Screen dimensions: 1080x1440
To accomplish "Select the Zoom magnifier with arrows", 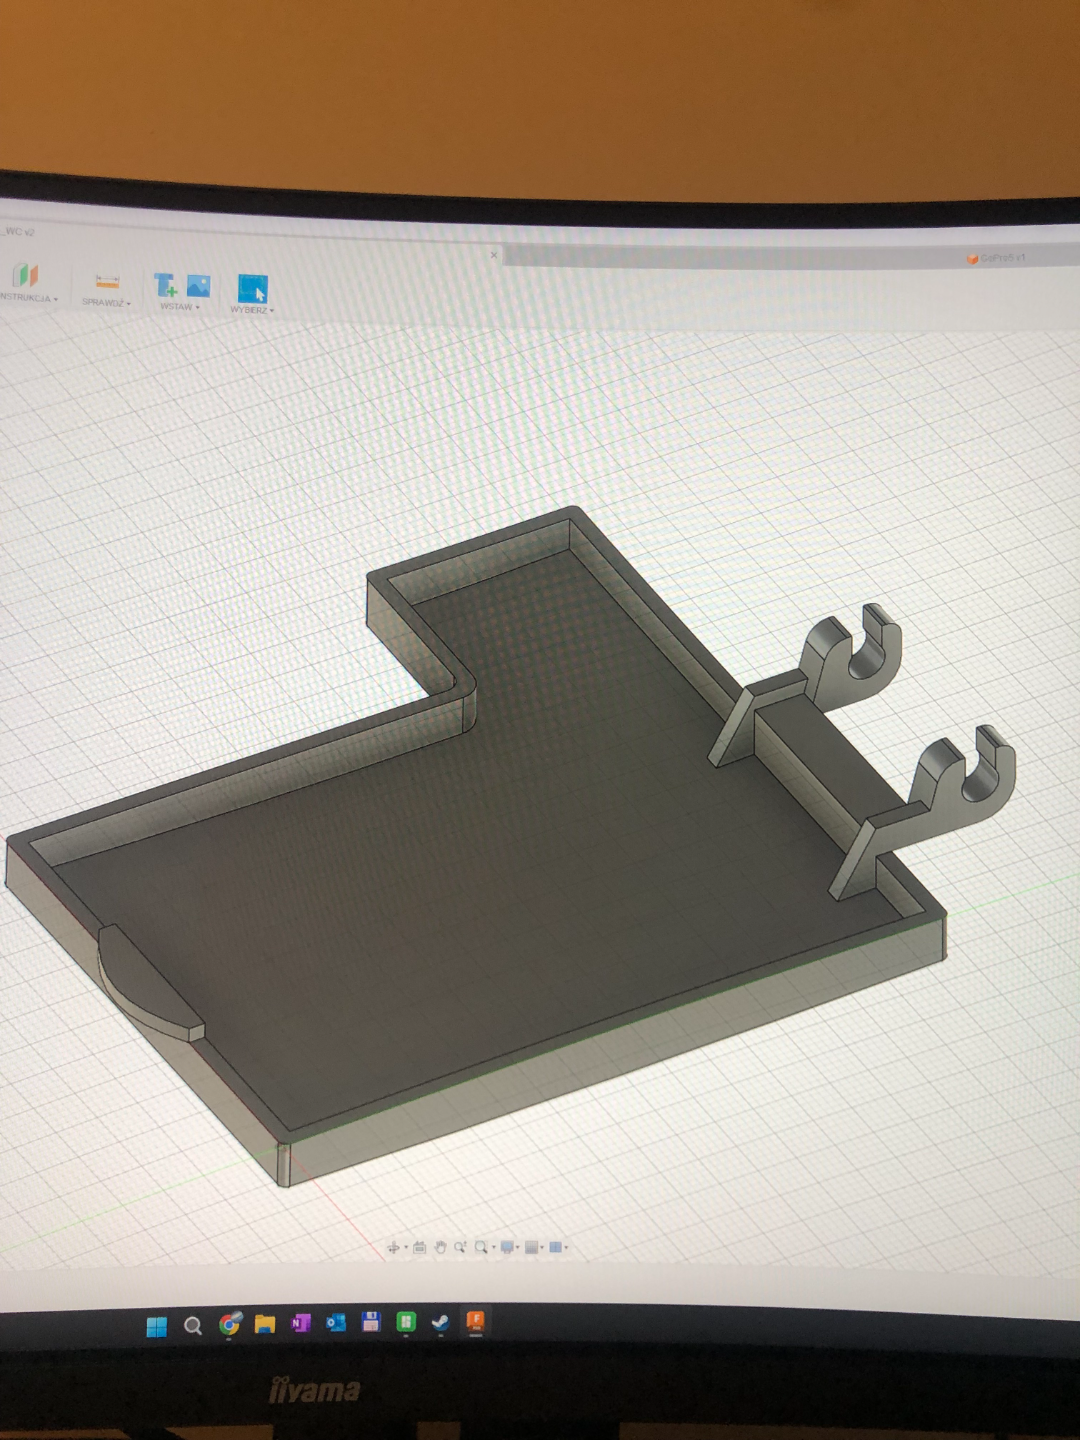I will 460,1247.
